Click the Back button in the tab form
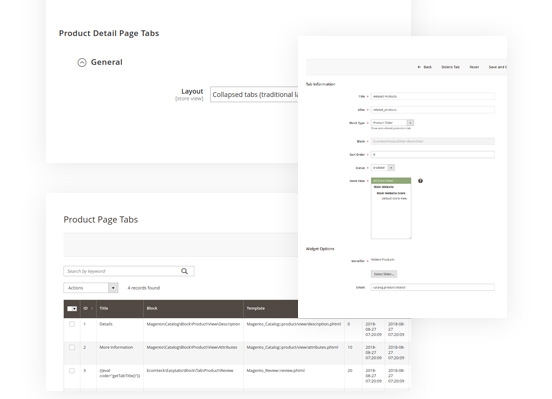Screen dimensions: 552x399 pos(425,67)
